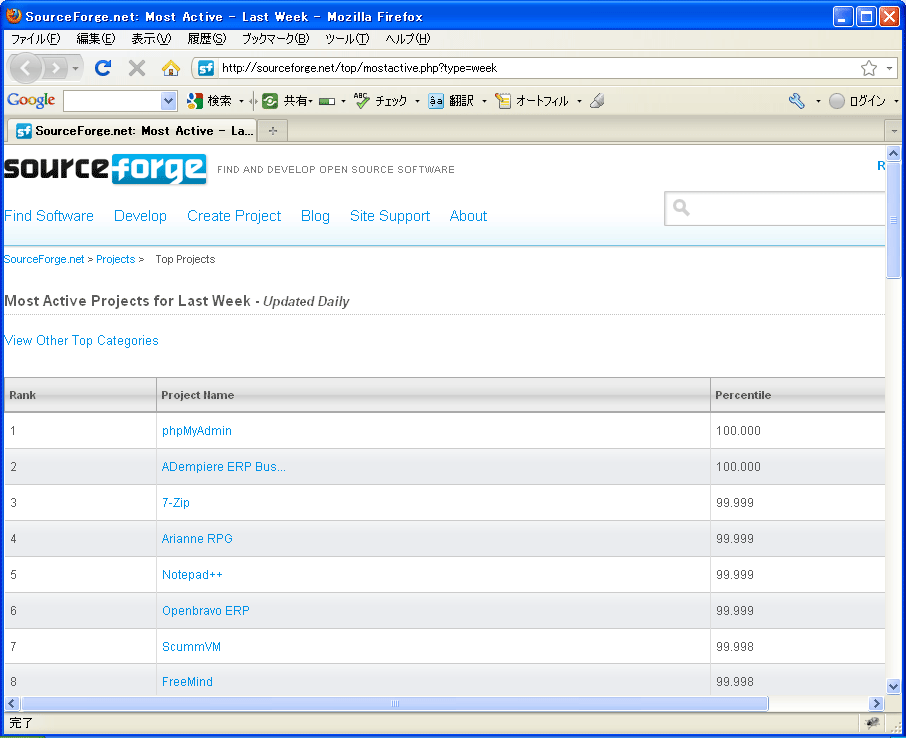Viewport: 906px width, 738px height.
Task: Open Google toolbar wrench settings icon
Action: click(x=797, y=101)
